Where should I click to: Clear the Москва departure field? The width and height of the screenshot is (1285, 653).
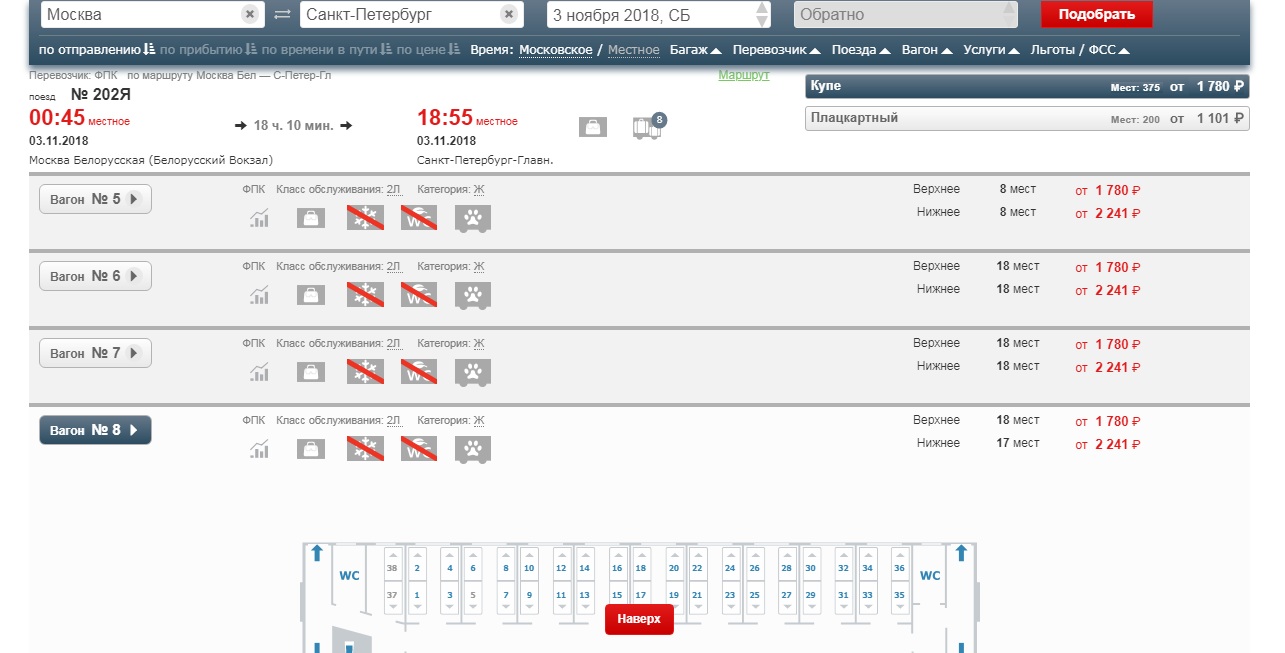tap(249, 14)
